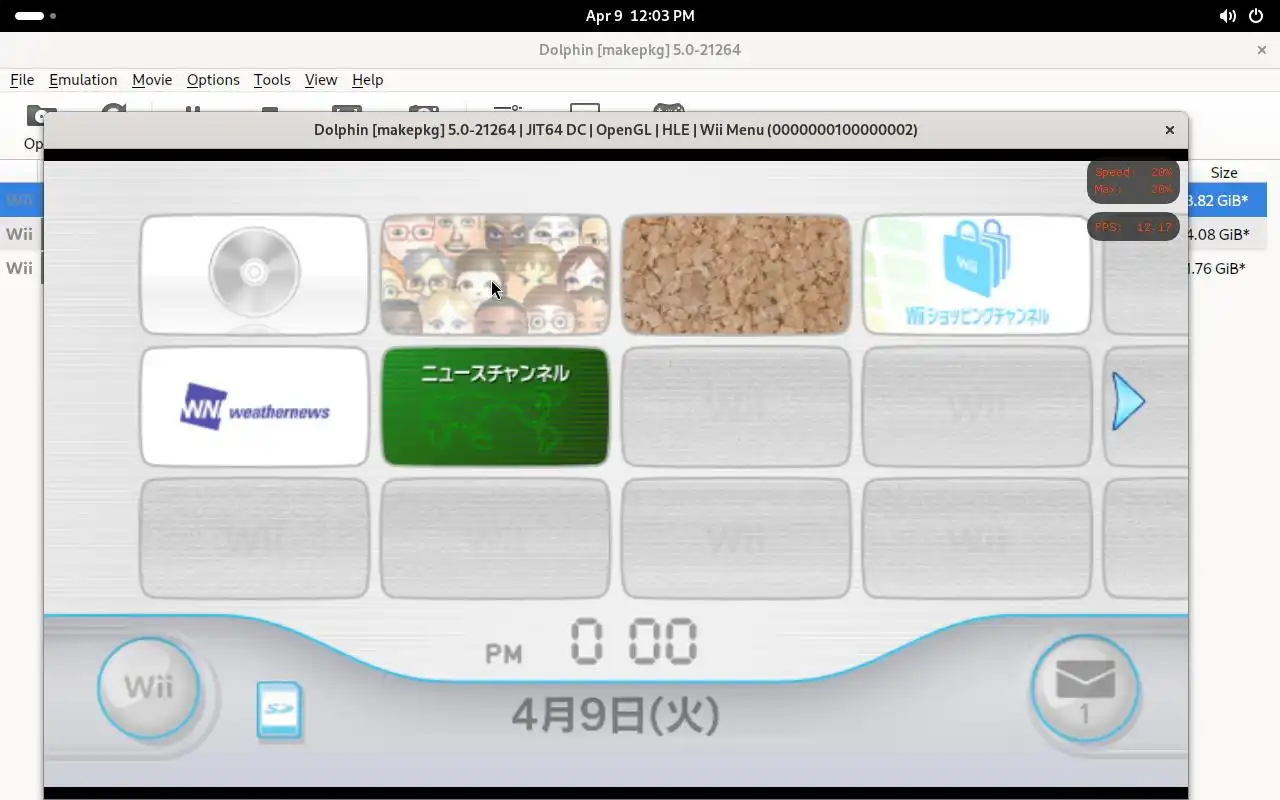Image resolution: width=1280 pixels, height=800 pixels.
Task: Open the clock and calendar panel
Action: click(x=640, y=16)
